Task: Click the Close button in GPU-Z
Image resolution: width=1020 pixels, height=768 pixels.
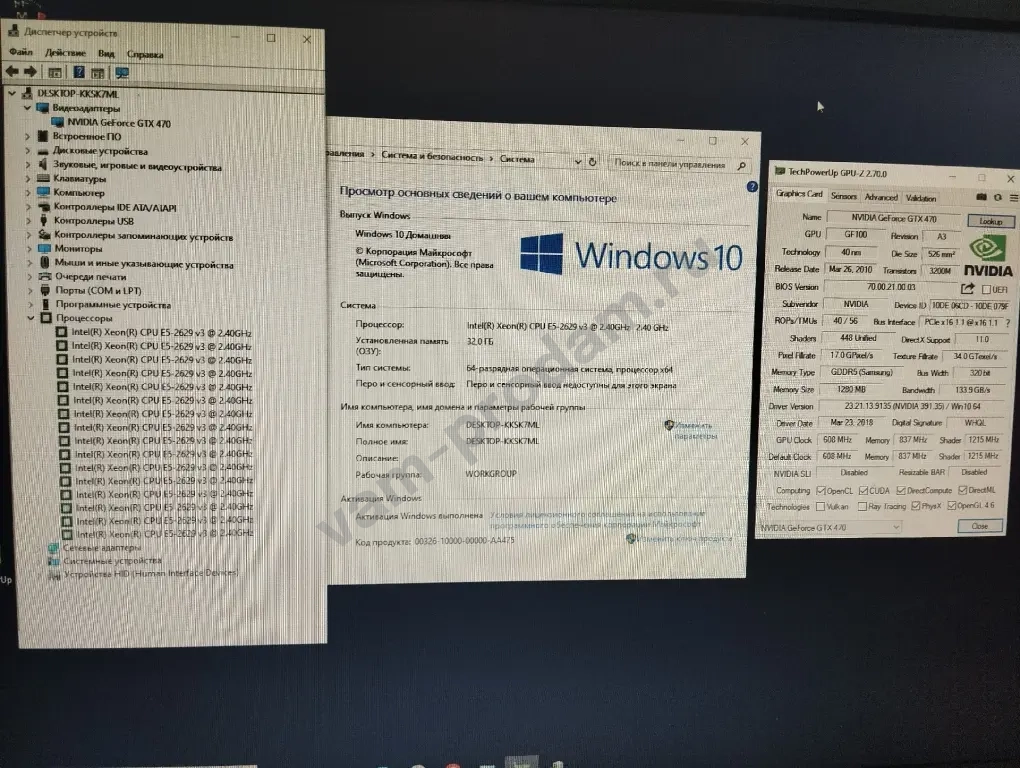Action: (980, 526)
